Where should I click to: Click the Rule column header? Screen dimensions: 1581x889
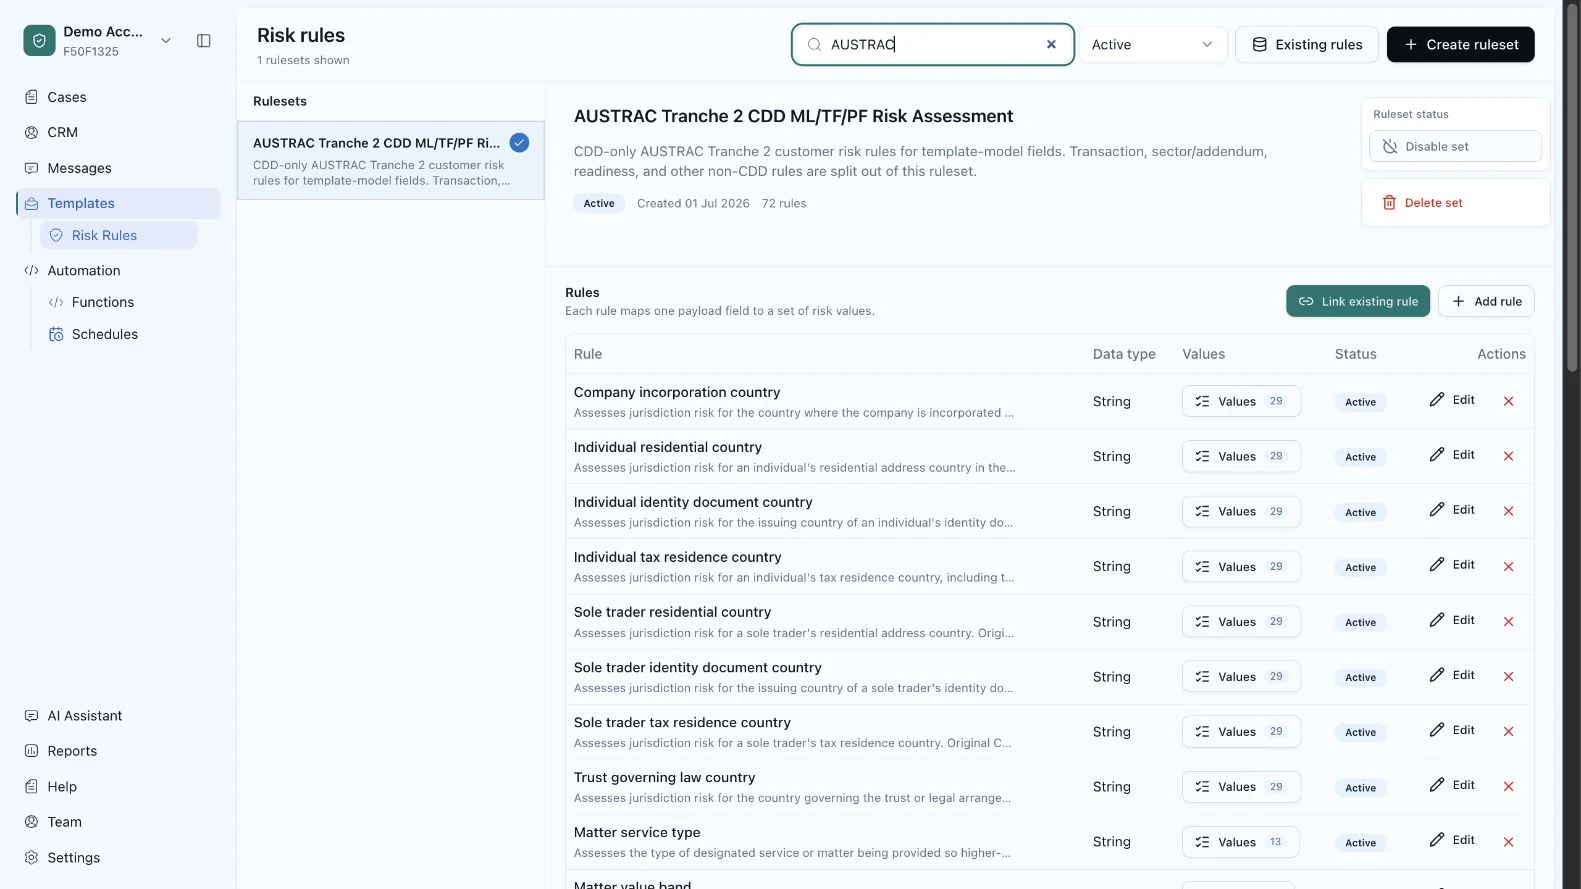tap(588, 354)
